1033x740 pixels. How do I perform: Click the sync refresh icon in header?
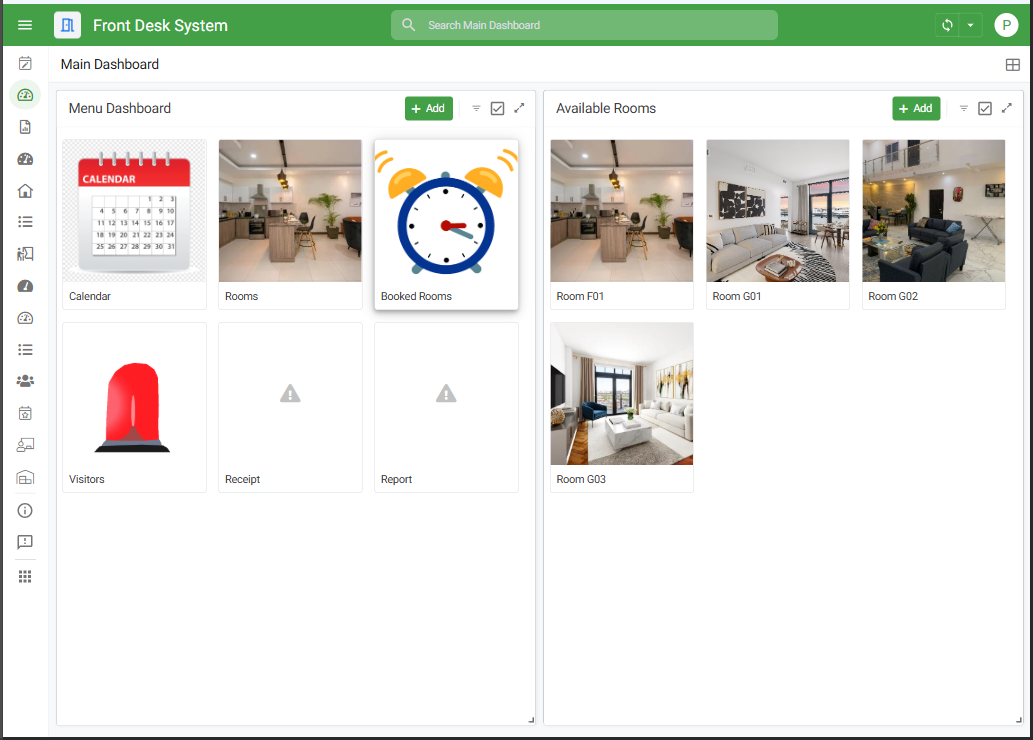coord(947,25)
